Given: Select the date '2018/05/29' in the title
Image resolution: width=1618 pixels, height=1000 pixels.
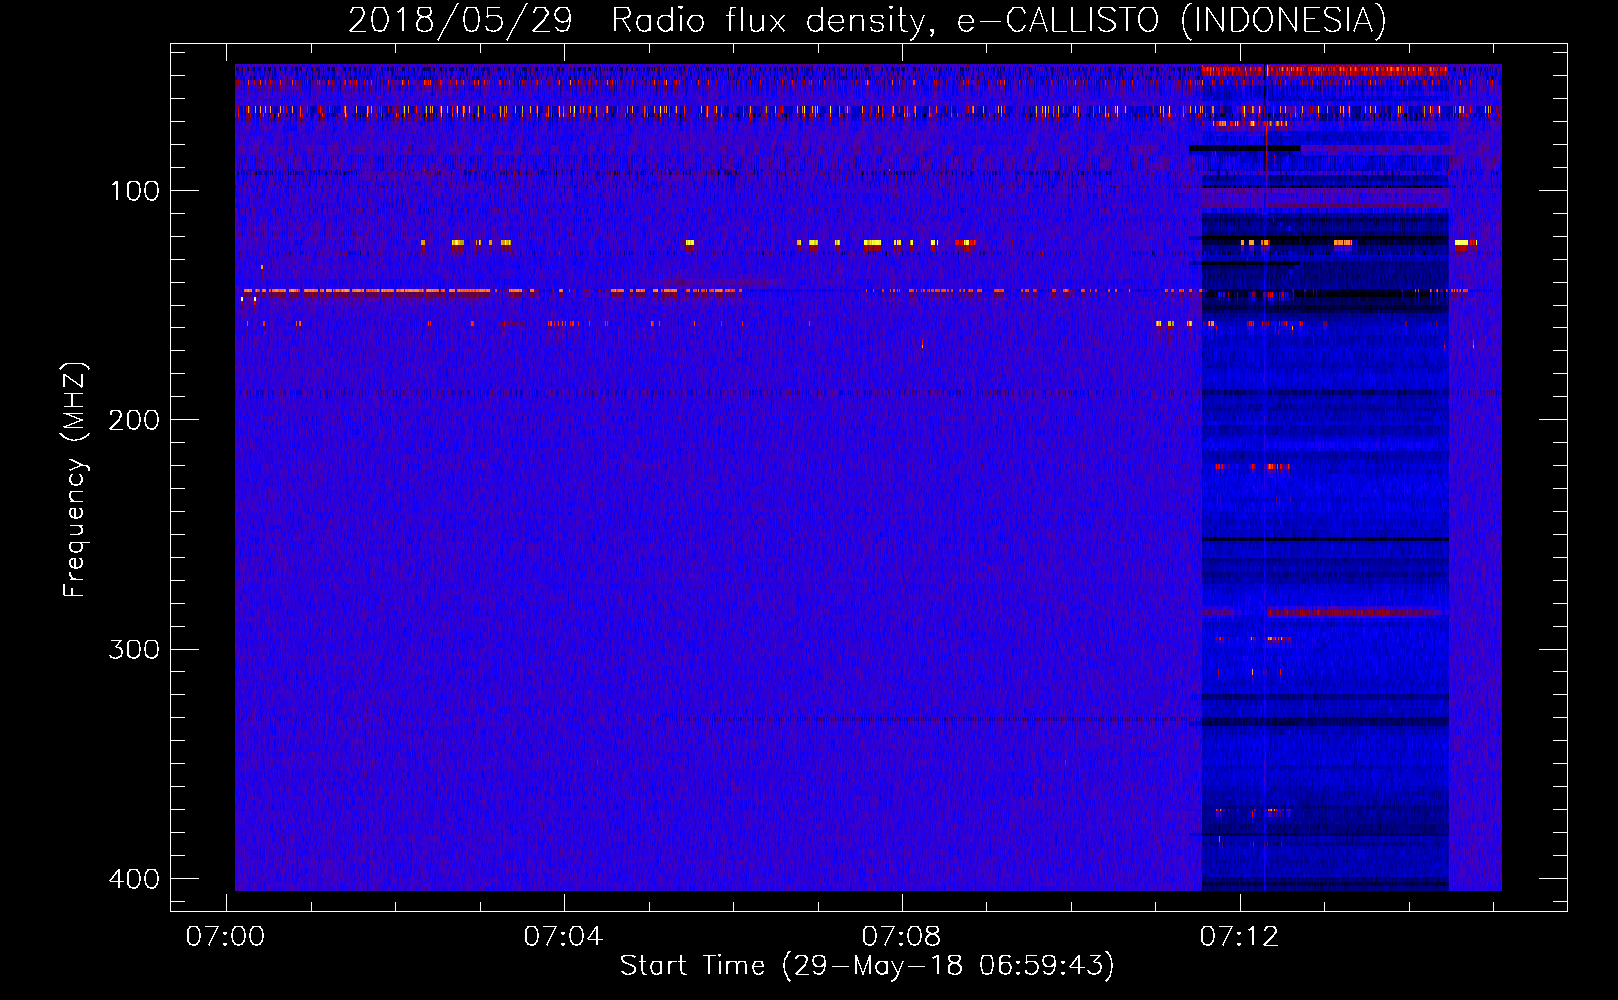Looking at the screenshot, I should (460, 20).
